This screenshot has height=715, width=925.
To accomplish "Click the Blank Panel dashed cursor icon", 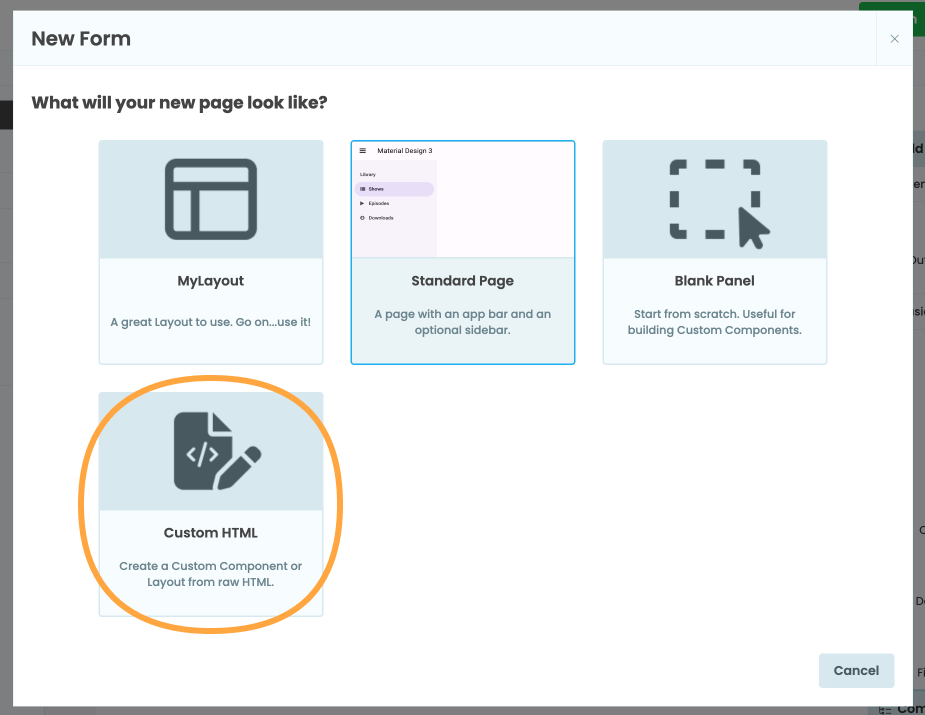I will [x=714, y=199].
